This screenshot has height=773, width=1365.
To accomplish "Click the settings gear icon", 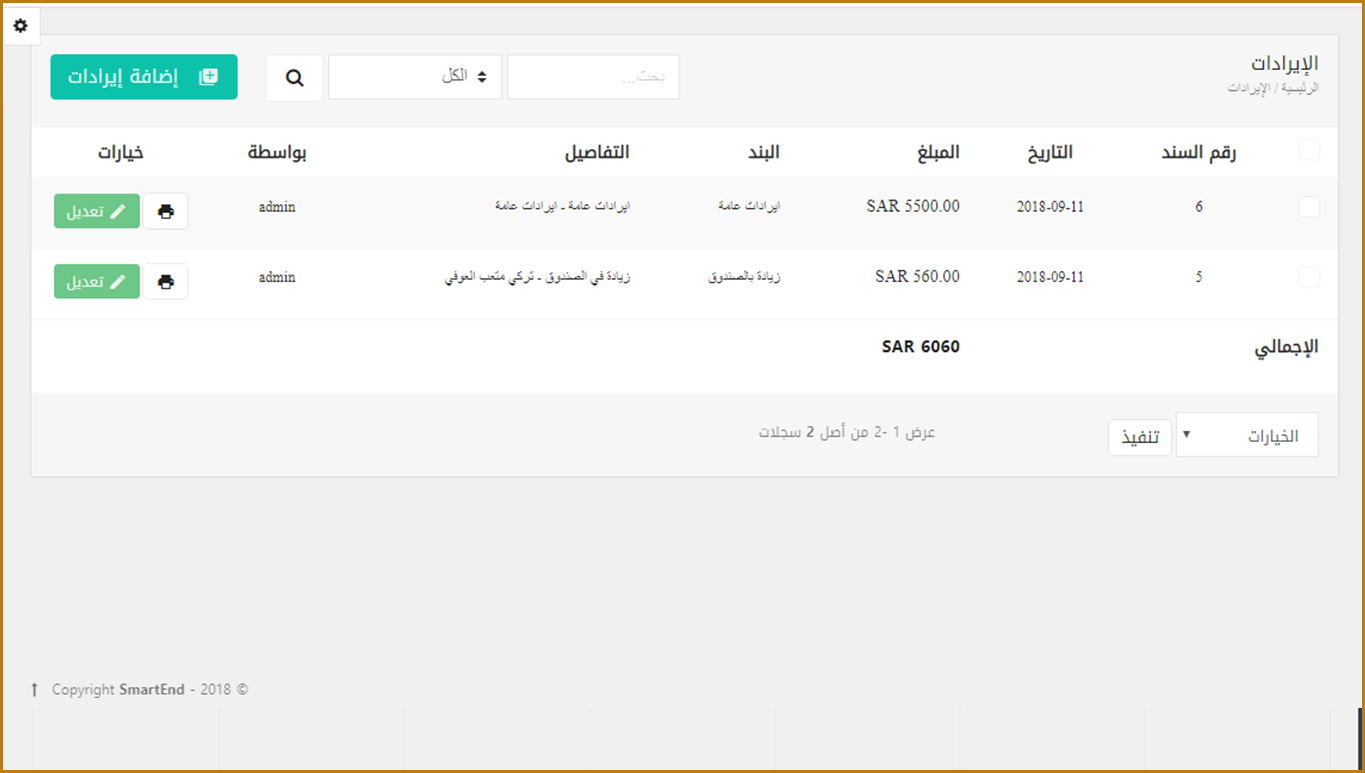I will pos(21,25).
